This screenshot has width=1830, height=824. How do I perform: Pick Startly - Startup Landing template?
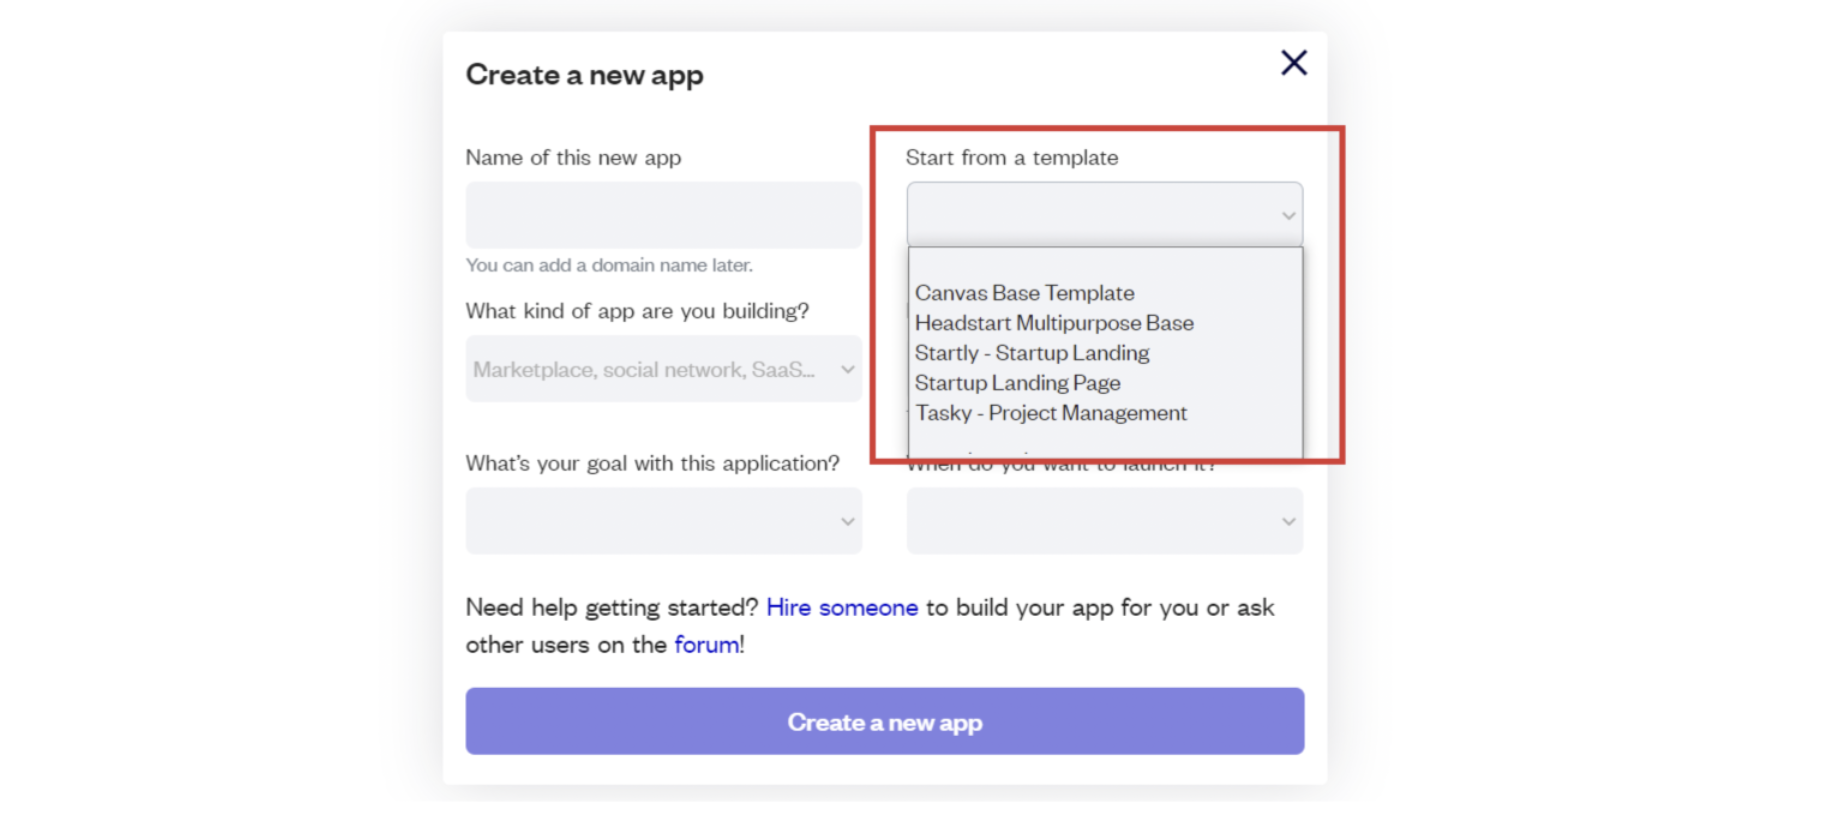pyautogui.click(x=1032, y=353)
